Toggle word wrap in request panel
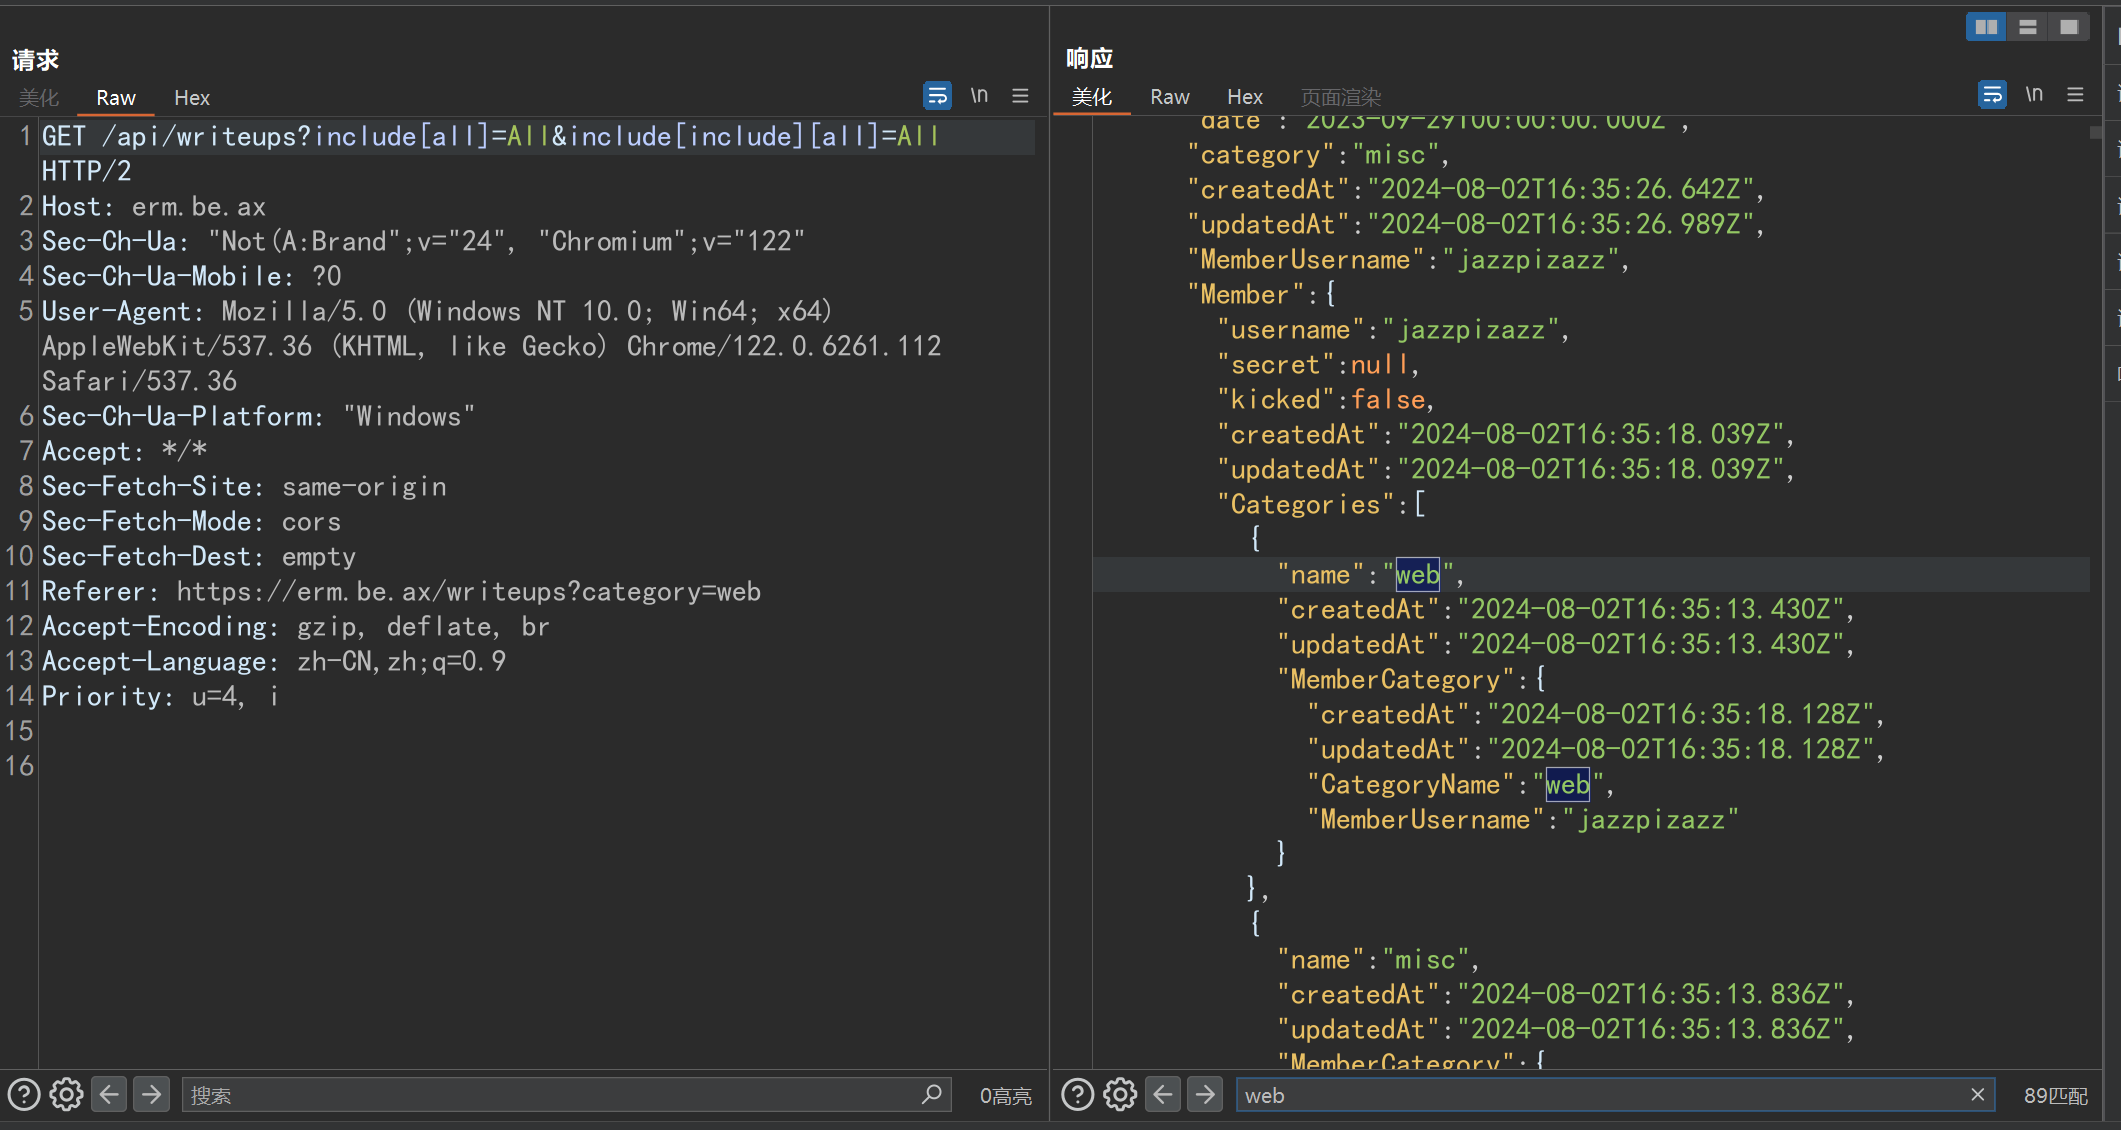The width and height of the screenshot is (2121, 1130). point(937,96)
